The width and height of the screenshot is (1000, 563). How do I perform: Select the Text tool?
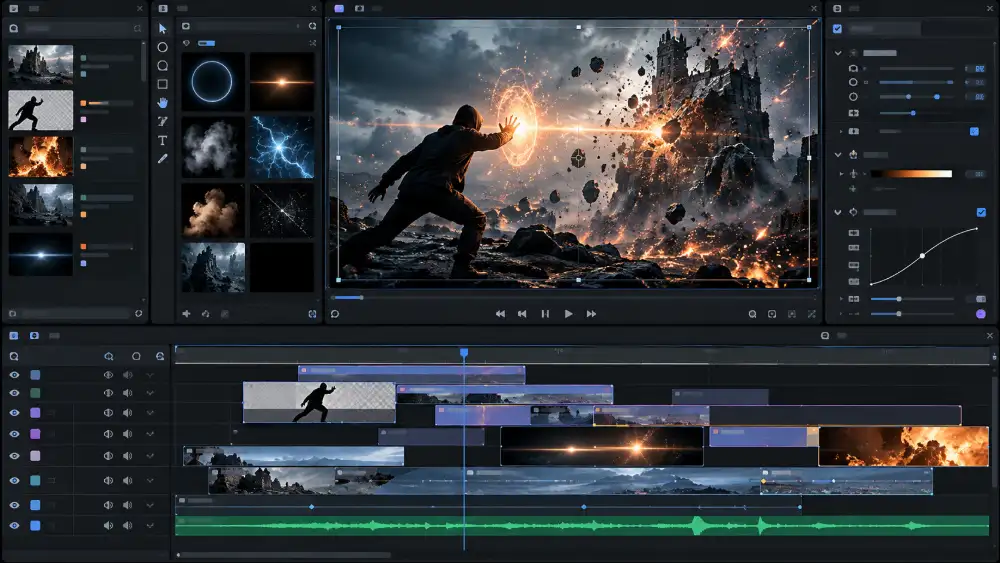point(163,140)
